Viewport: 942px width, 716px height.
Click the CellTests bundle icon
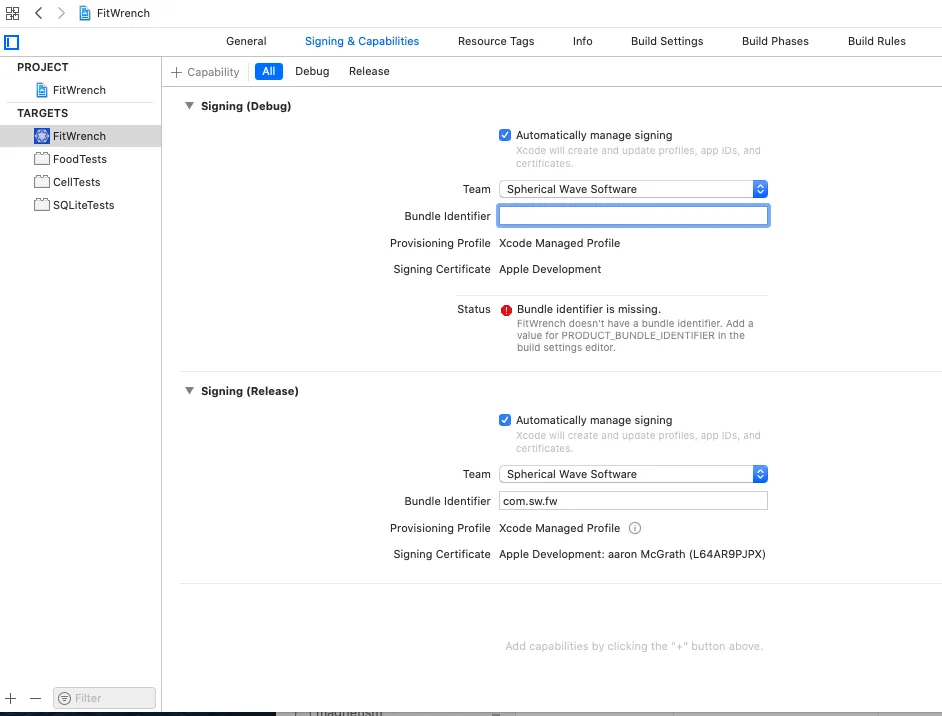click(41, 182)
